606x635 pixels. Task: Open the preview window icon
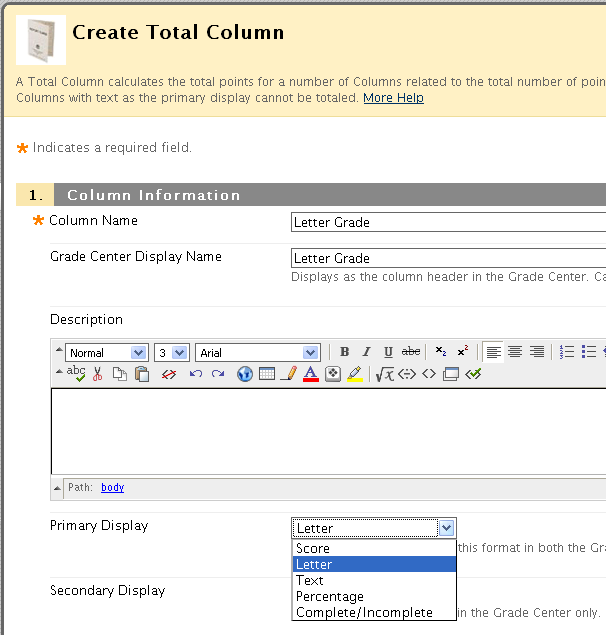(x=451, y=374)
